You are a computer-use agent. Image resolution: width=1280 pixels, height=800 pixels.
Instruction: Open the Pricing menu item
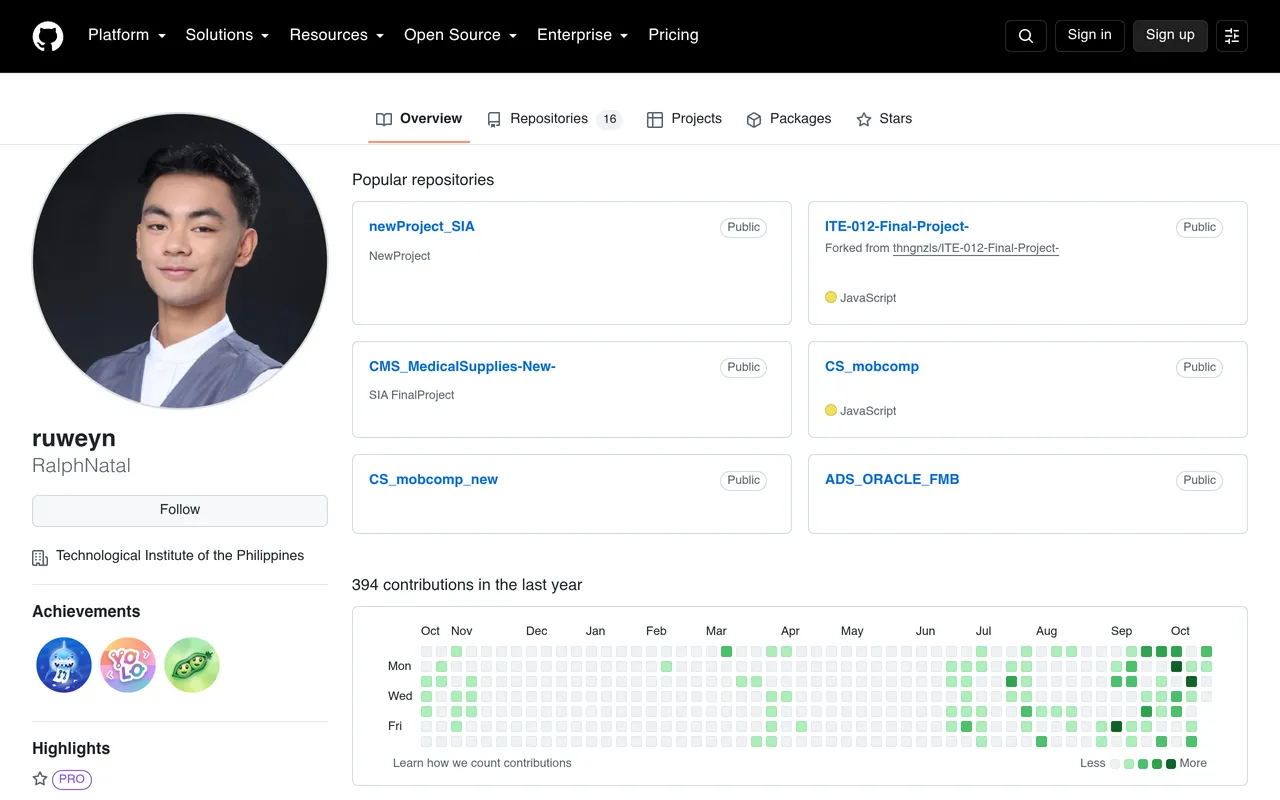(673, 35)
